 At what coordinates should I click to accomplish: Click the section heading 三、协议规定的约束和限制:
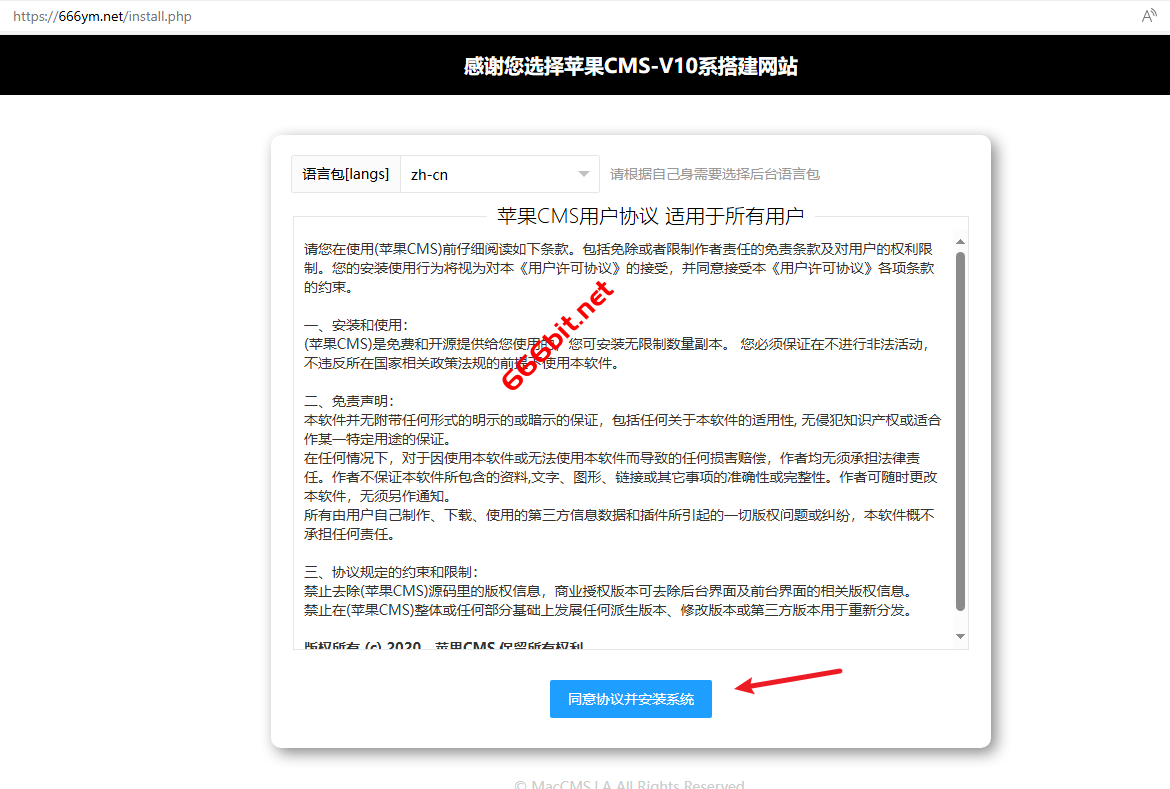[x=391, y=573]
